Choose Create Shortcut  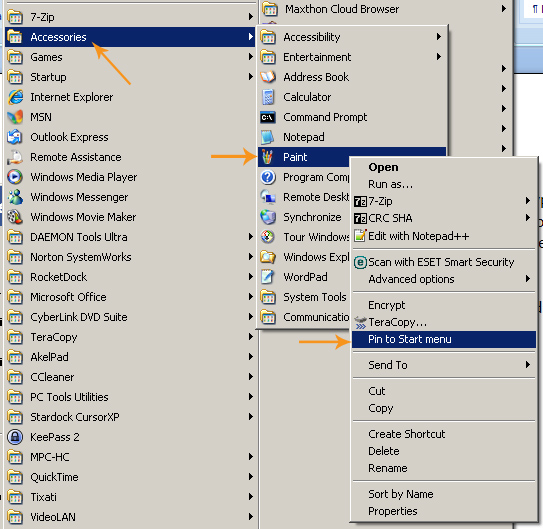444,434
